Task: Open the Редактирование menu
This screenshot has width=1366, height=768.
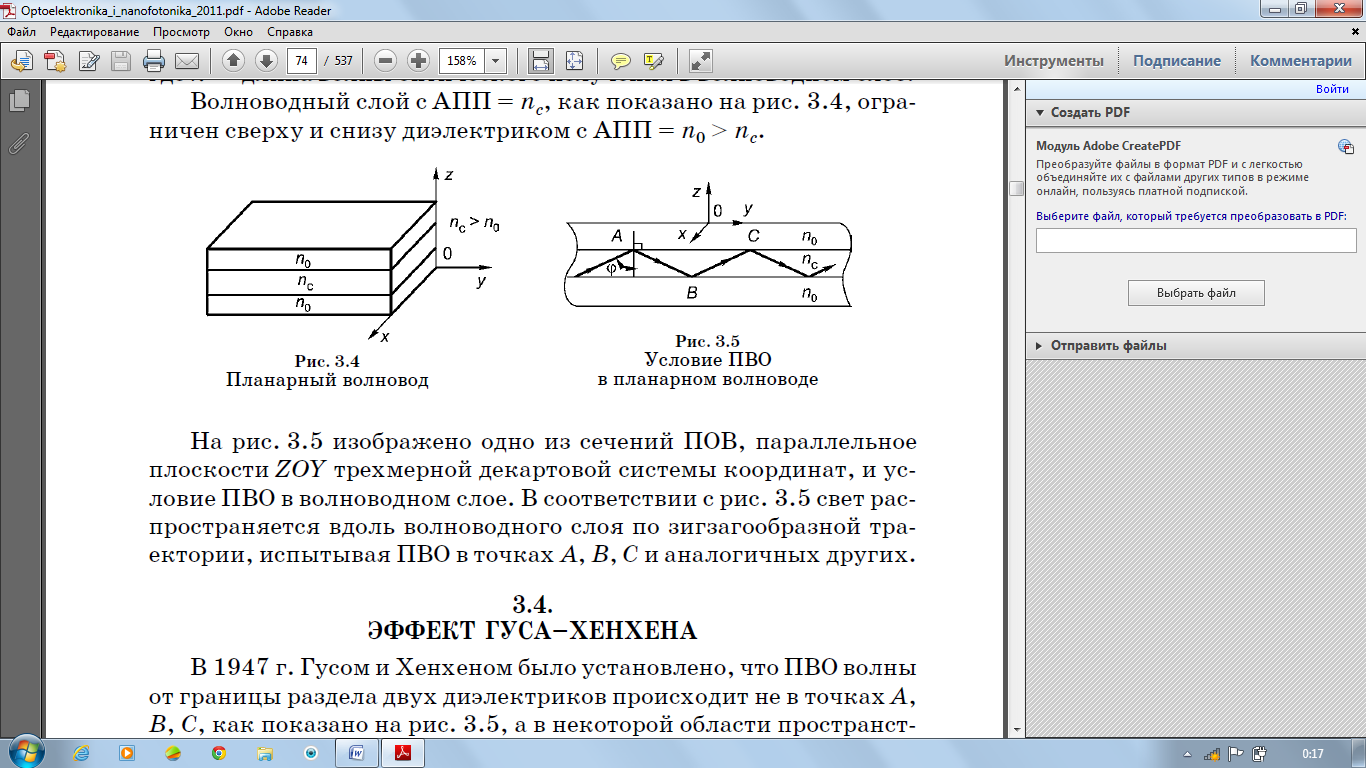Action: click(95, 32)
